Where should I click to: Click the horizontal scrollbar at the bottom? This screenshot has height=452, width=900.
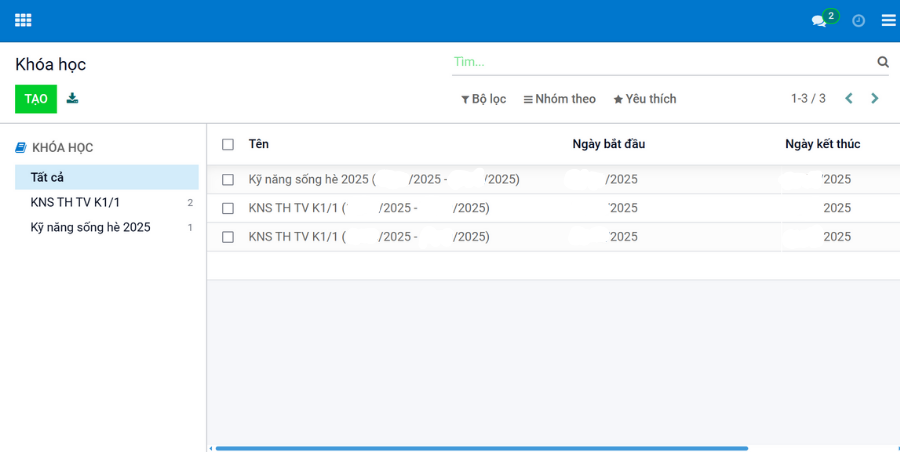click(480, 448)
